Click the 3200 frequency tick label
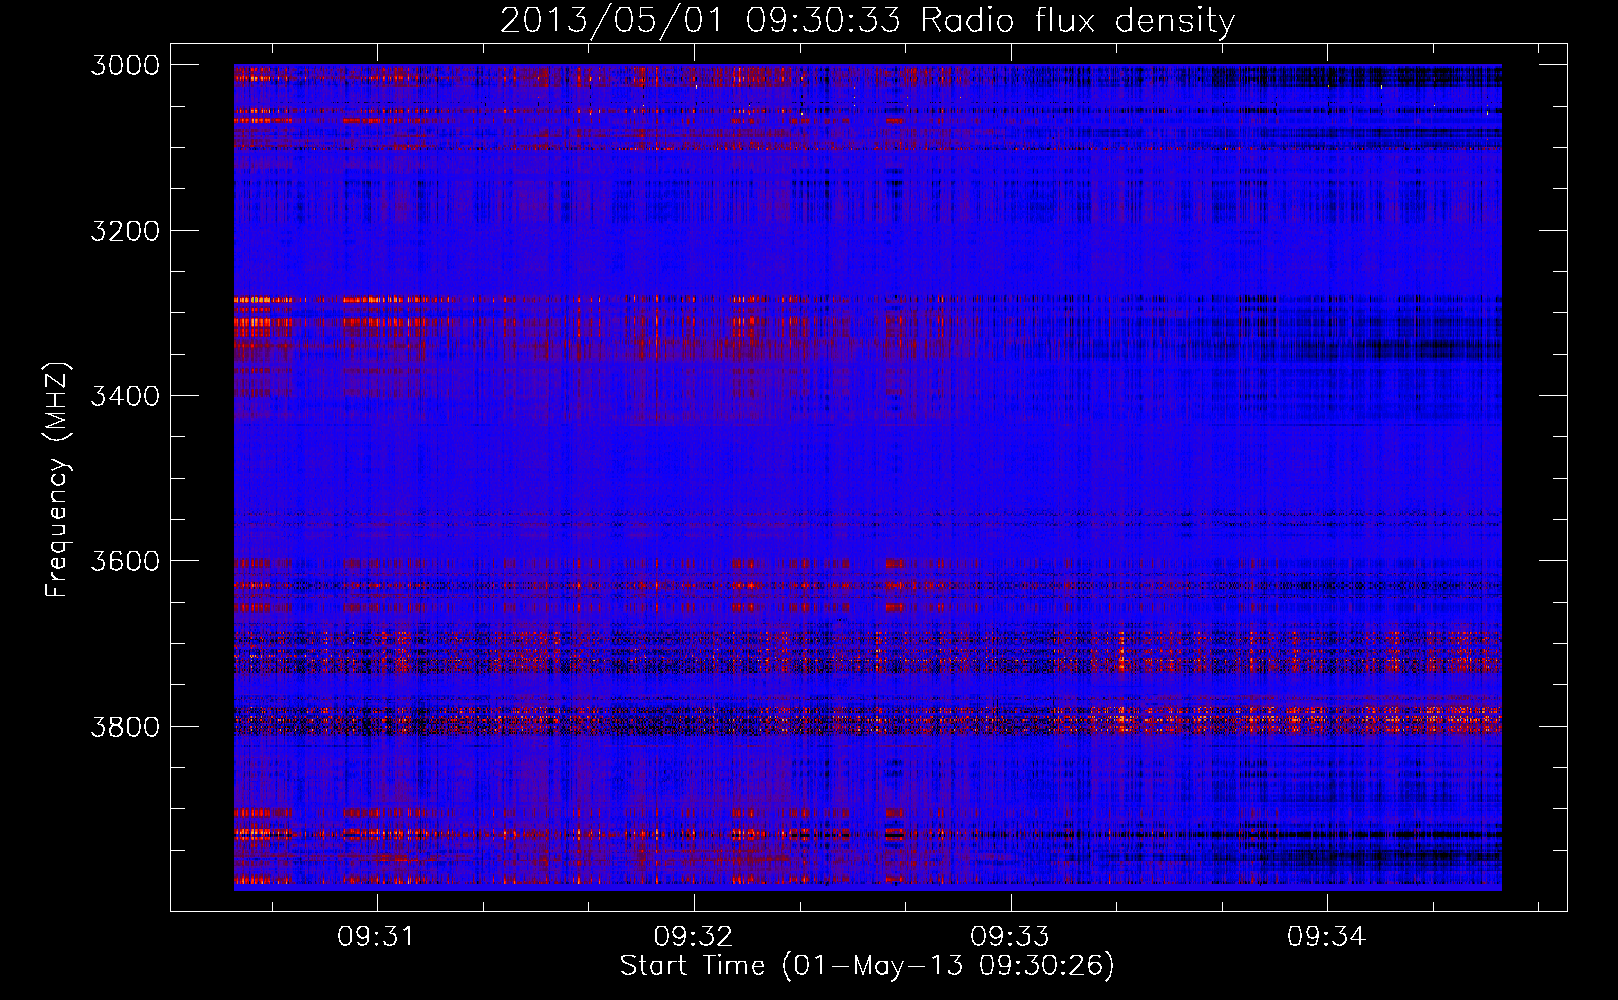The width and height of the screenshot is (1618, 1000). tap(125, 231)
